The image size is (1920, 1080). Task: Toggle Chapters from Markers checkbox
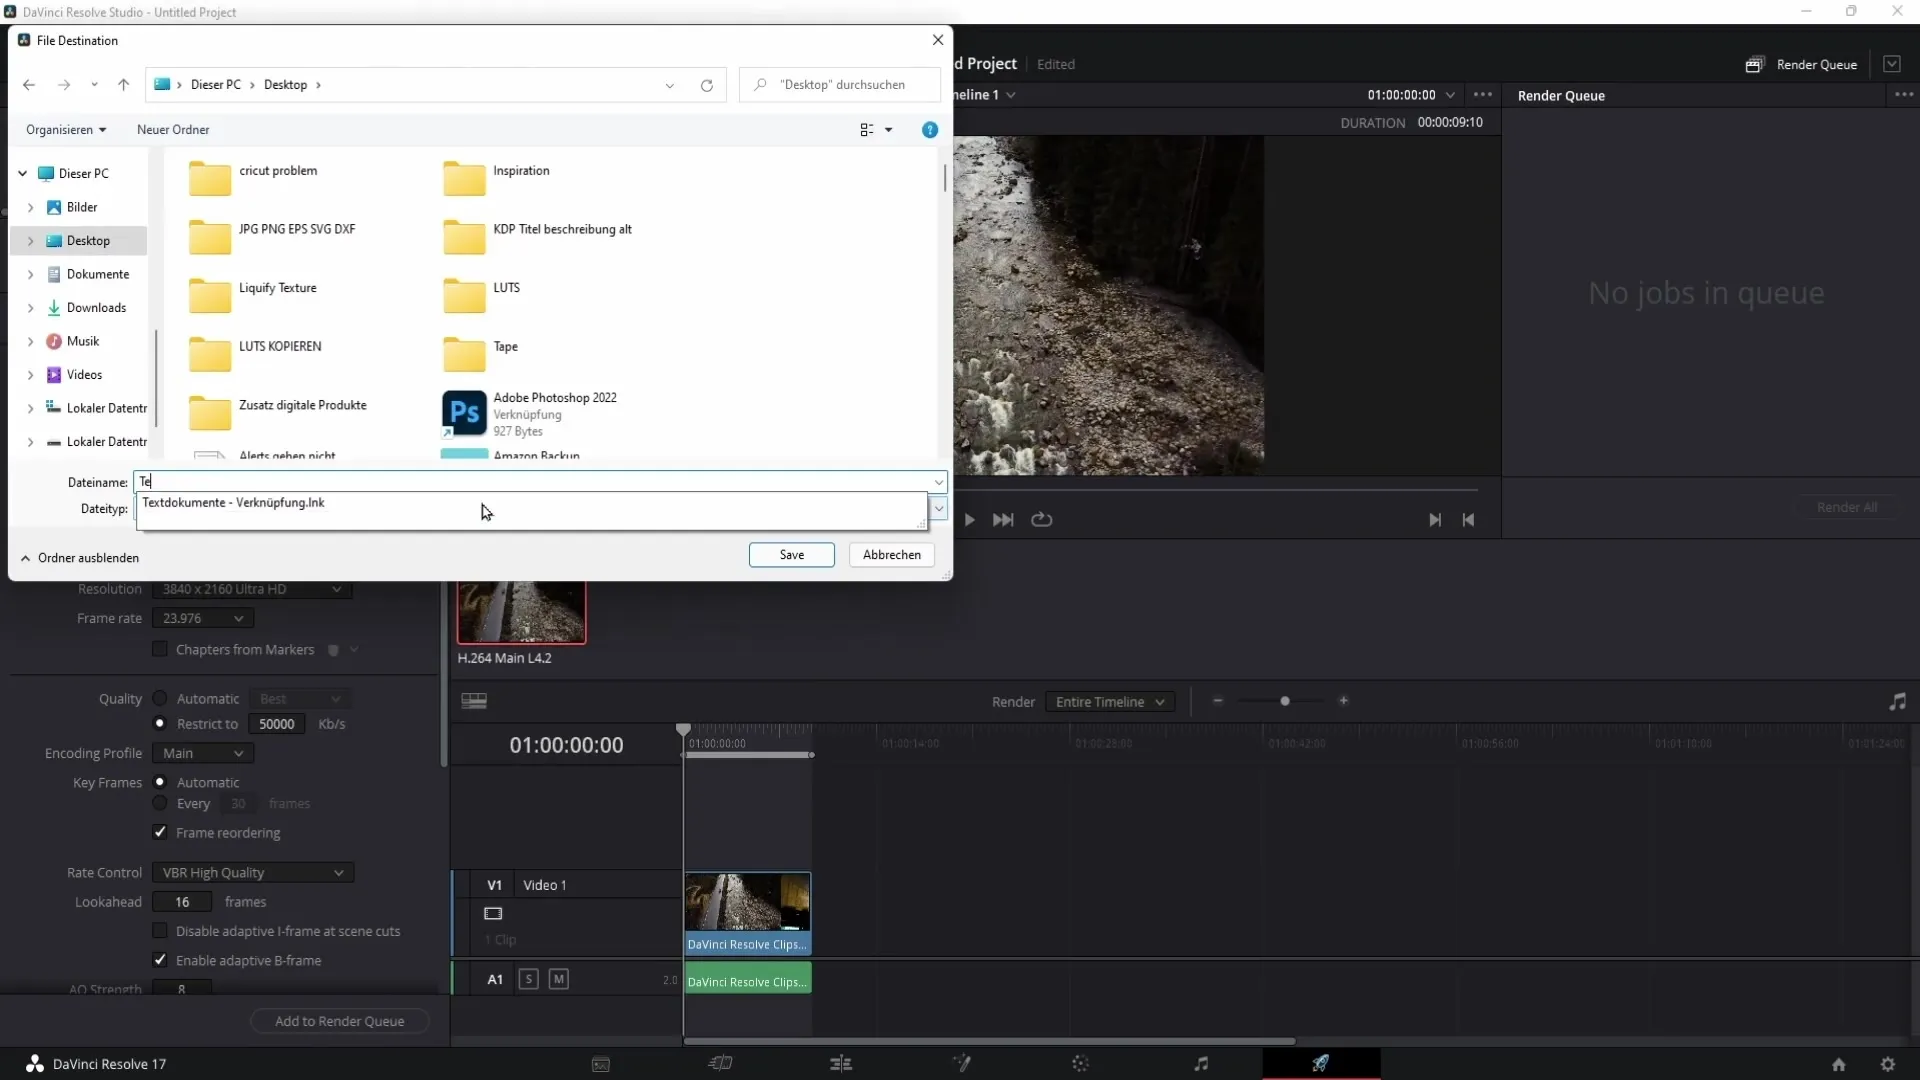pyautogui.click(x=160, y=649)
